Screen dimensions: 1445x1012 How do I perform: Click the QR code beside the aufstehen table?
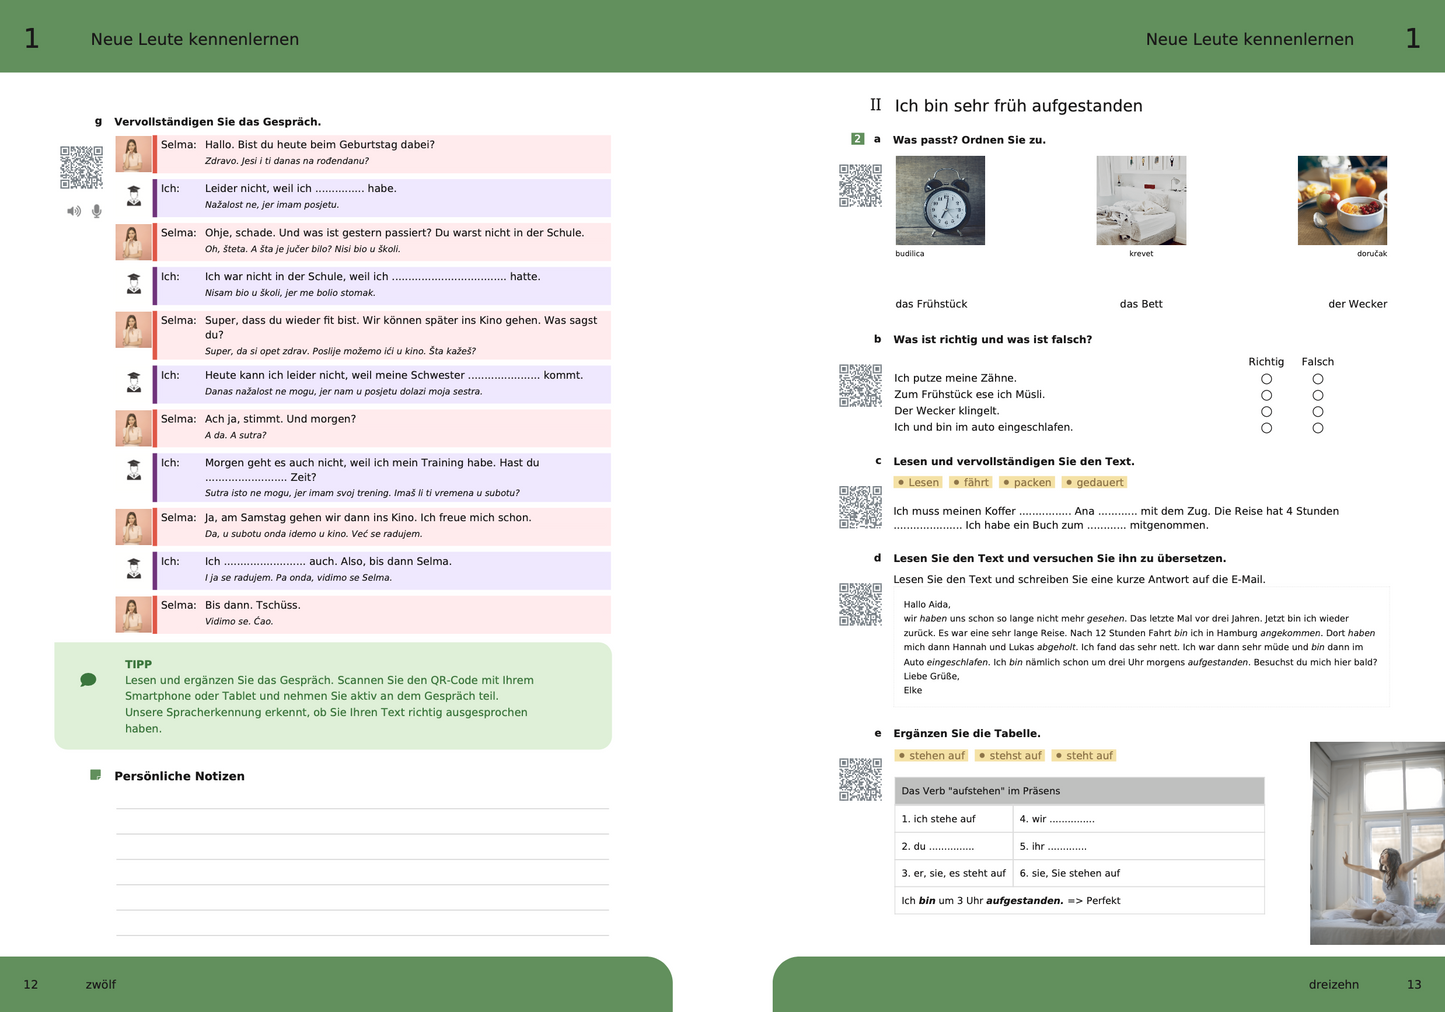860,779
